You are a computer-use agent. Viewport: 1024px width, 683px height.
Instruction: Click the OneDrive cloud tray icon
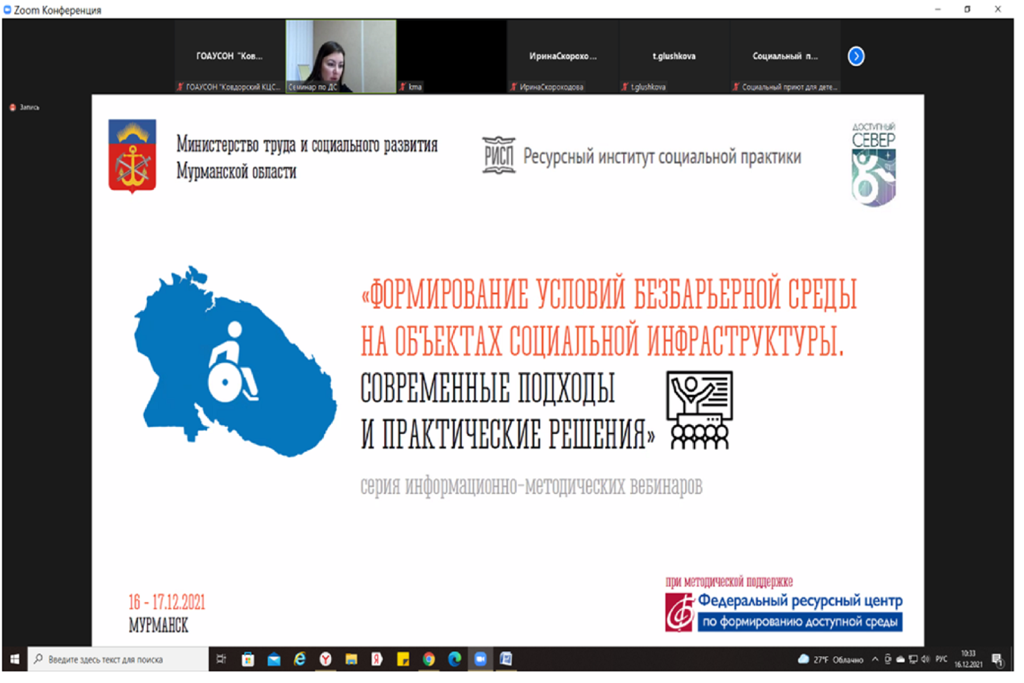pyautogui.click(x=901, y=659)
